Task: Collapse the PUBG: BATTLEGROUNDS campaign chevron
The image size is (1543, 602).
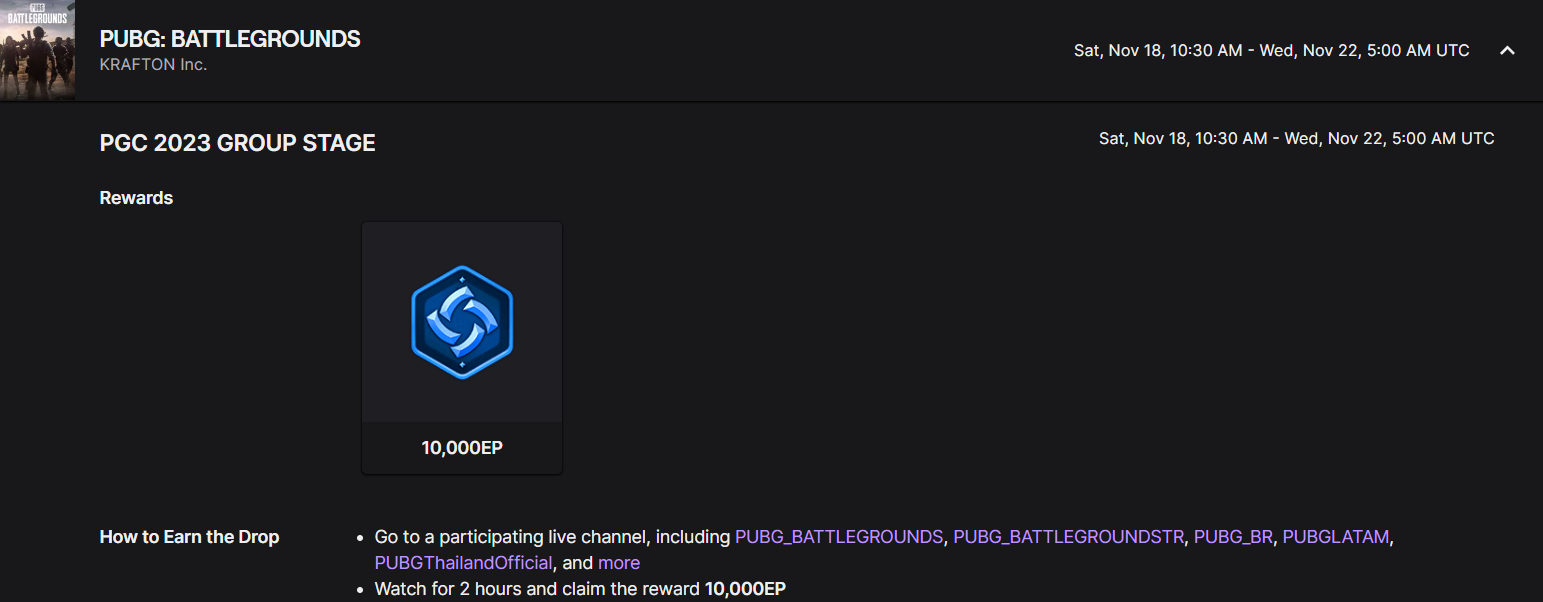Action: click(1508, 51)
